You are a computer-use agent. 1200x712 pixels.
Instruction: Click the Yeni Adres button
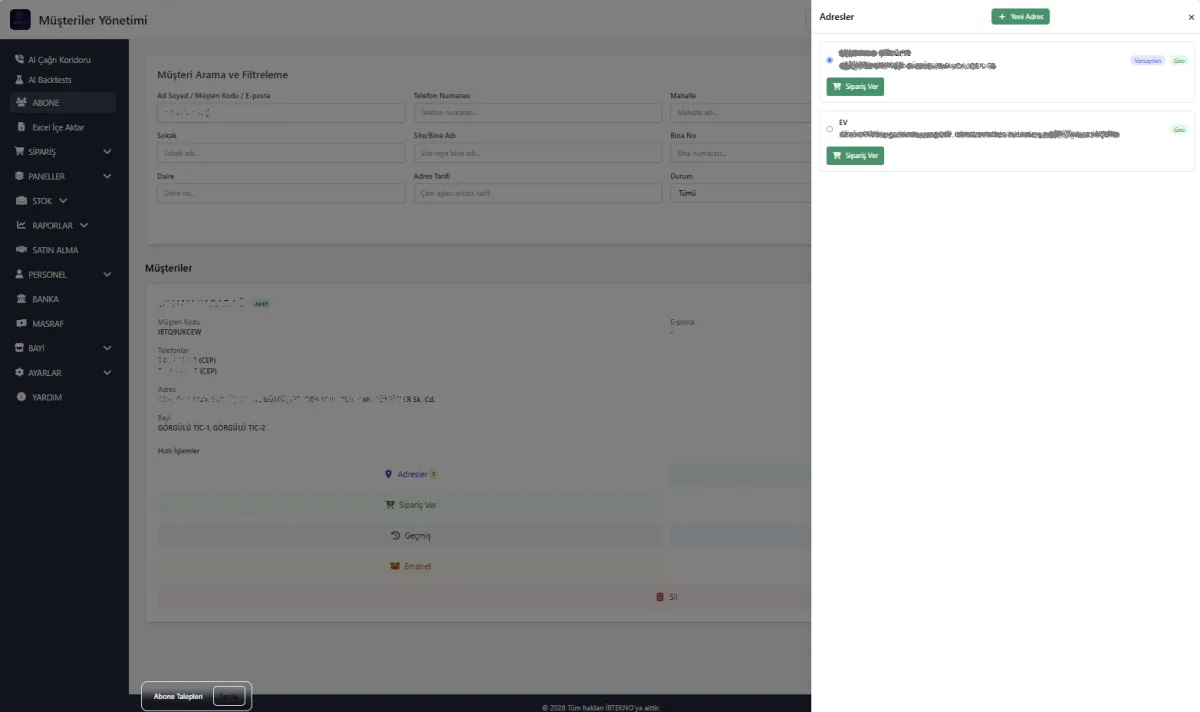click(x=1020, y=17)
